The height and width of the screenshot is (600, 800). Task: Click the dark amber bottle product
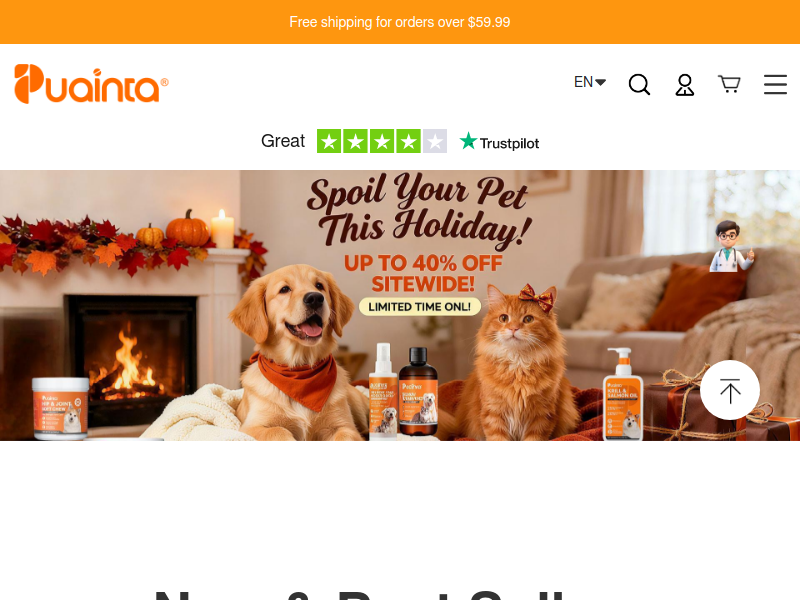click(418, 391)
